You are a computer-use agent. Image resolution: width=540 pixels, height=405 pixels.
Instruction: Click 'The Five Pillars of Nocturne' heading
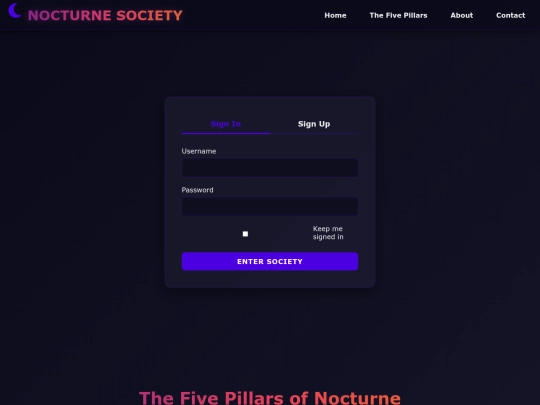point(270,398)
